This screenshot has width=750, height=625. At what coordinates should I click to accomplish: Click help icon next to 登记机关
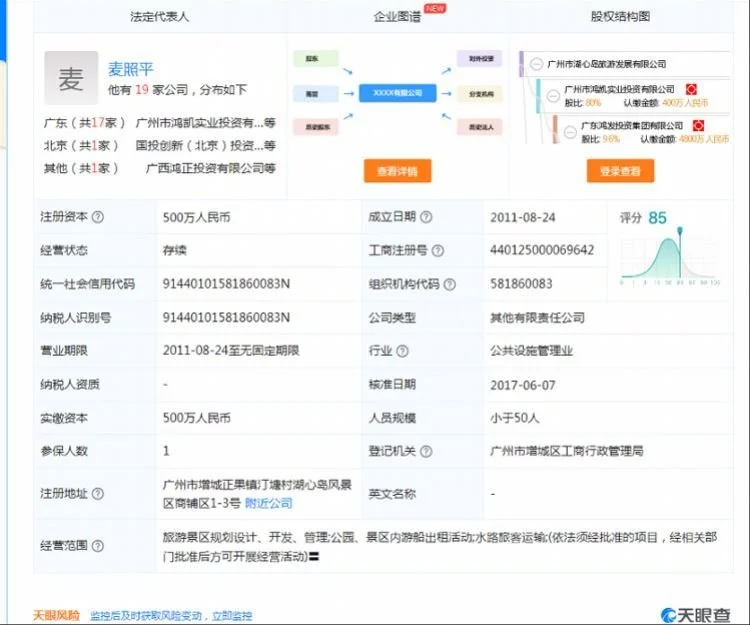pos(426,451)
